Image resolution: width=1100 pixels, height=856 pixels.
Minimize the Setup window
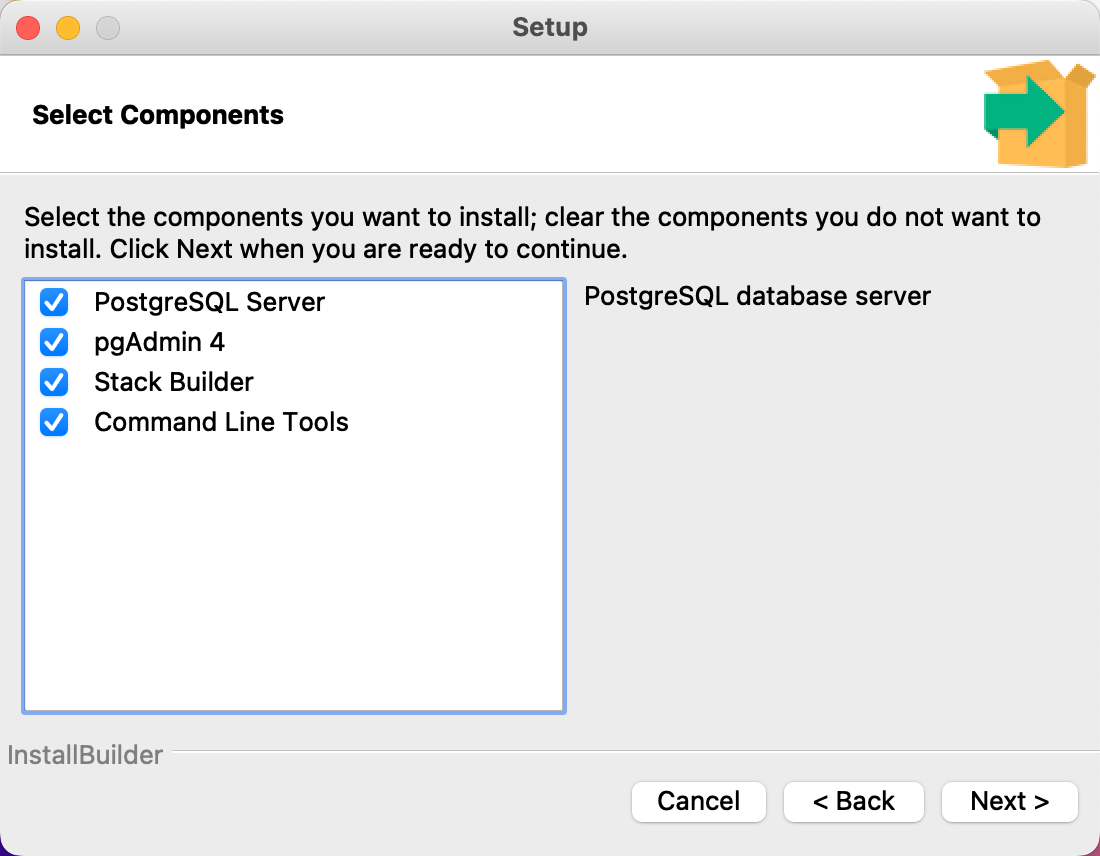[68, 28]
